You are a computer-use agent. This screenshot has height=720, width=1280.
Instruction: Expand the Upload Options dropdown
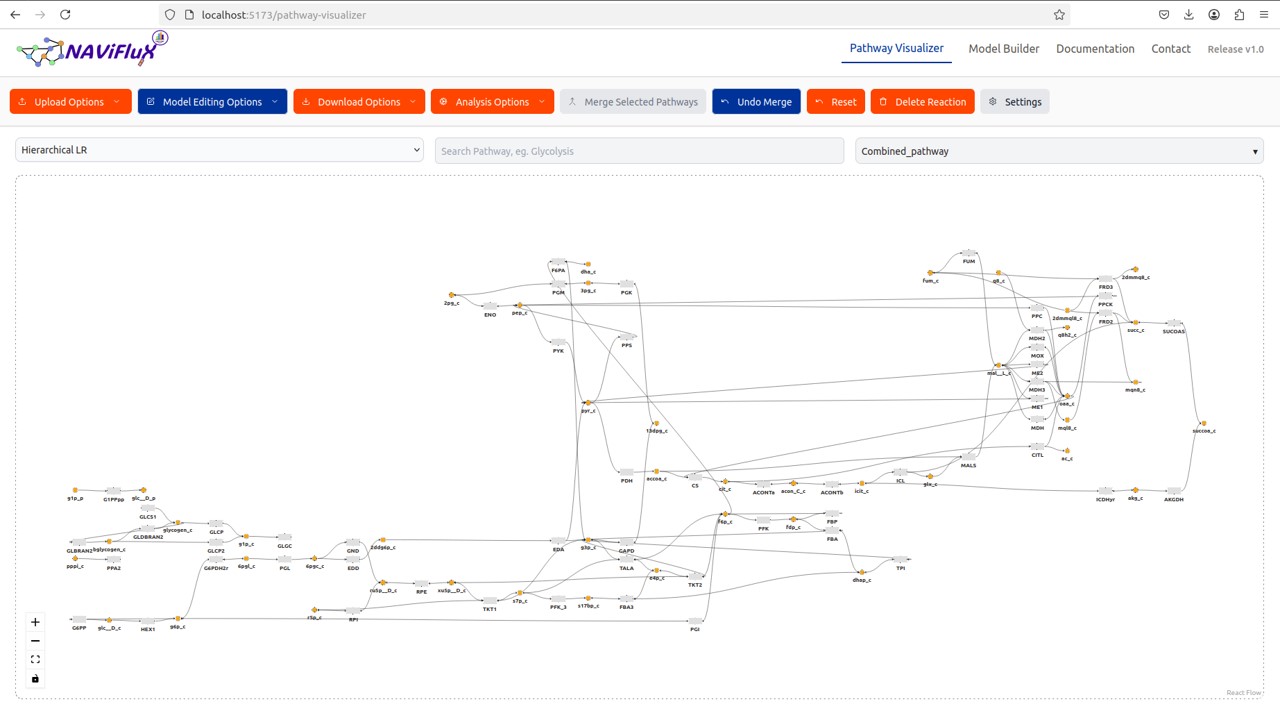pos(70,102)
